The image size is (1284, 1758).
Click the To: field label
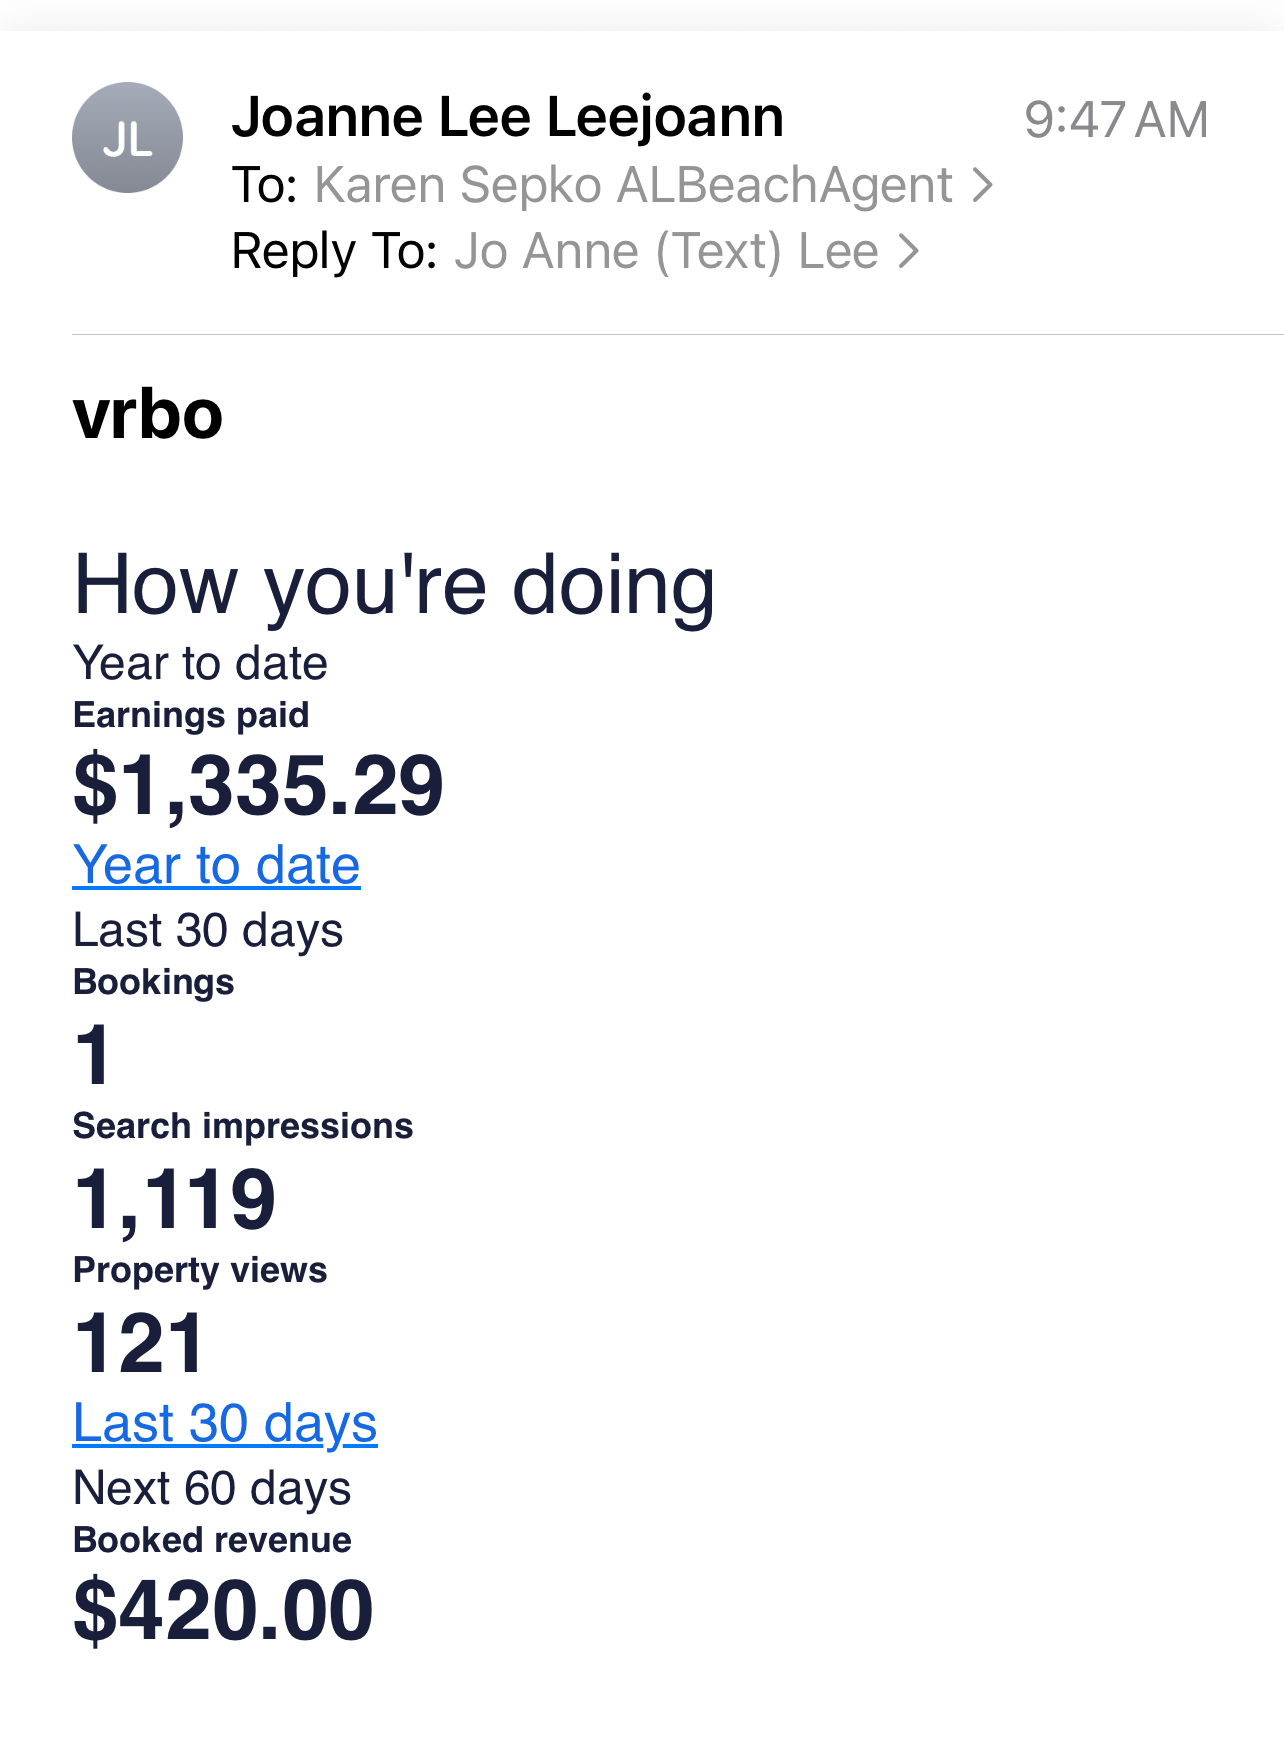click(x=265, y=185)
